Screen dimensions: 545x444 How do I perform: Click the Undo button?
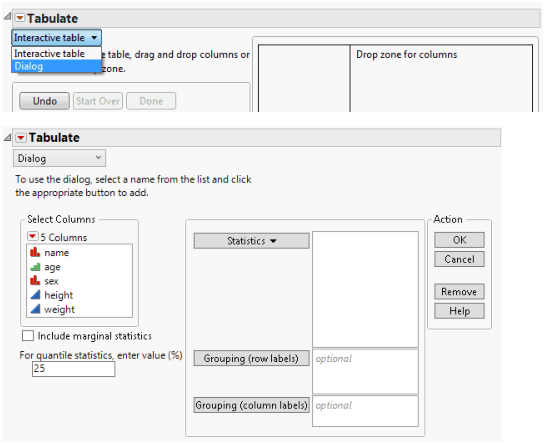[x=44, y=101]
